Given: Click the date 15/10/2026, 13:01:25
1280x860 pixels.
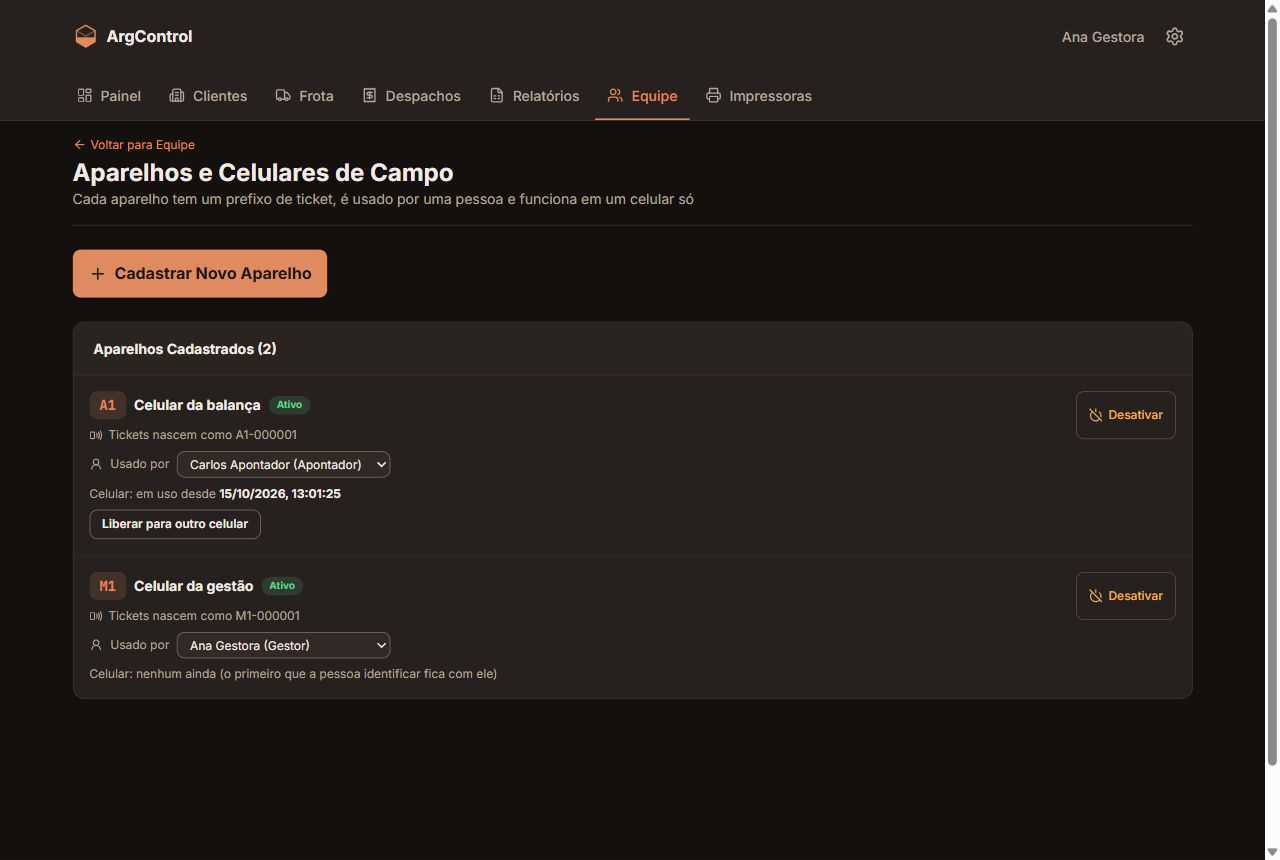Looking at the screenshot, I should tap(280, 494).
